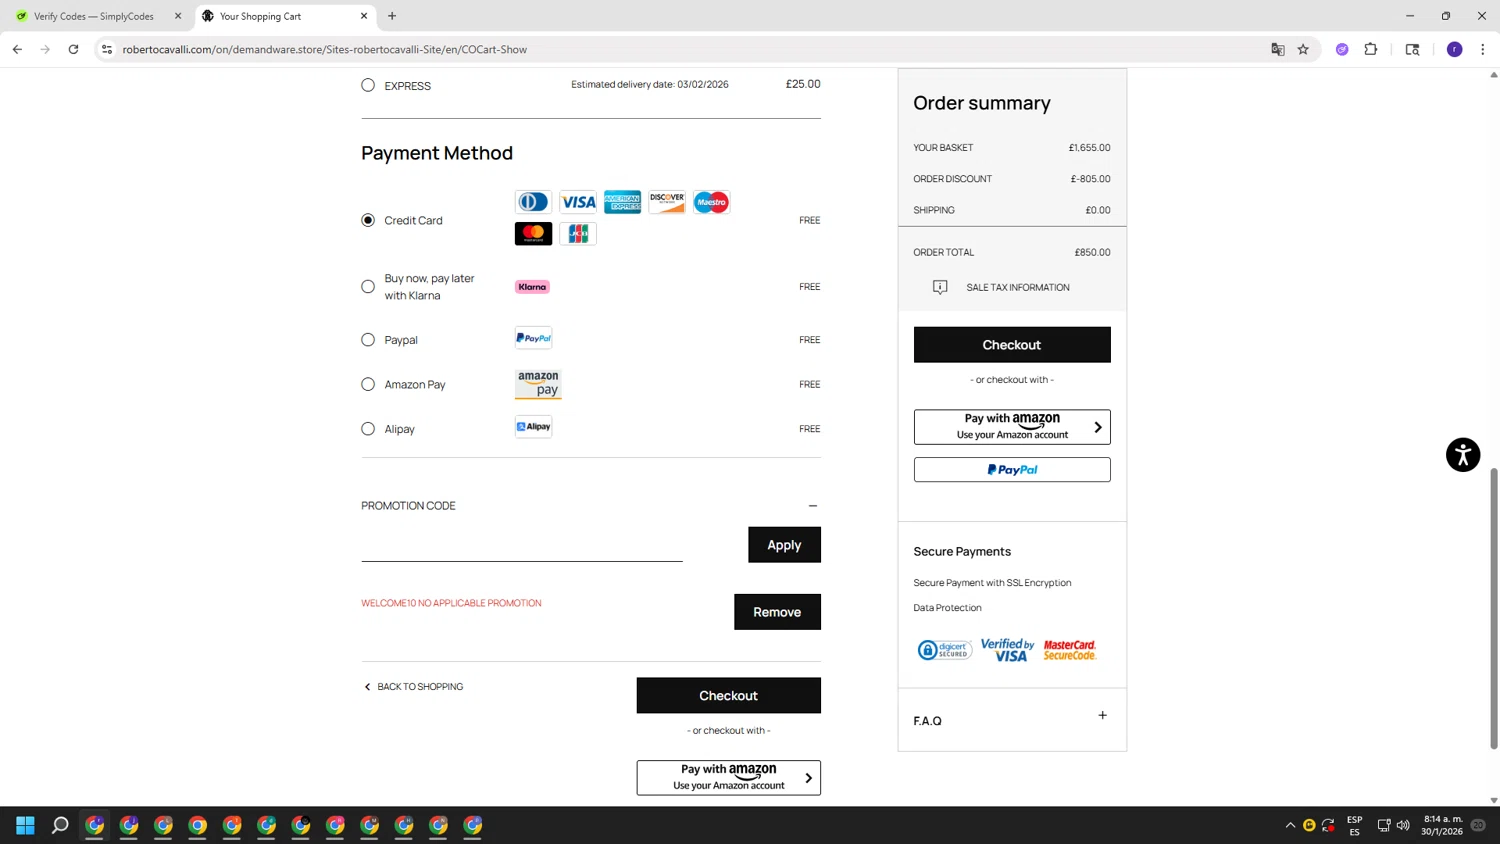Select Alipay payment radio button
Screen dimensions: 1500x844
click(368, 429)
